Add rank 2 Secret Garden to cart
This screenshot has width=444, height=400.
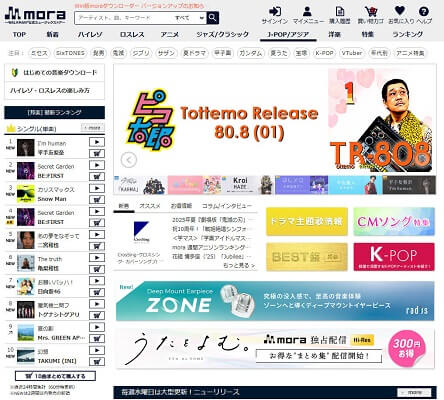[x=97, y=177]
